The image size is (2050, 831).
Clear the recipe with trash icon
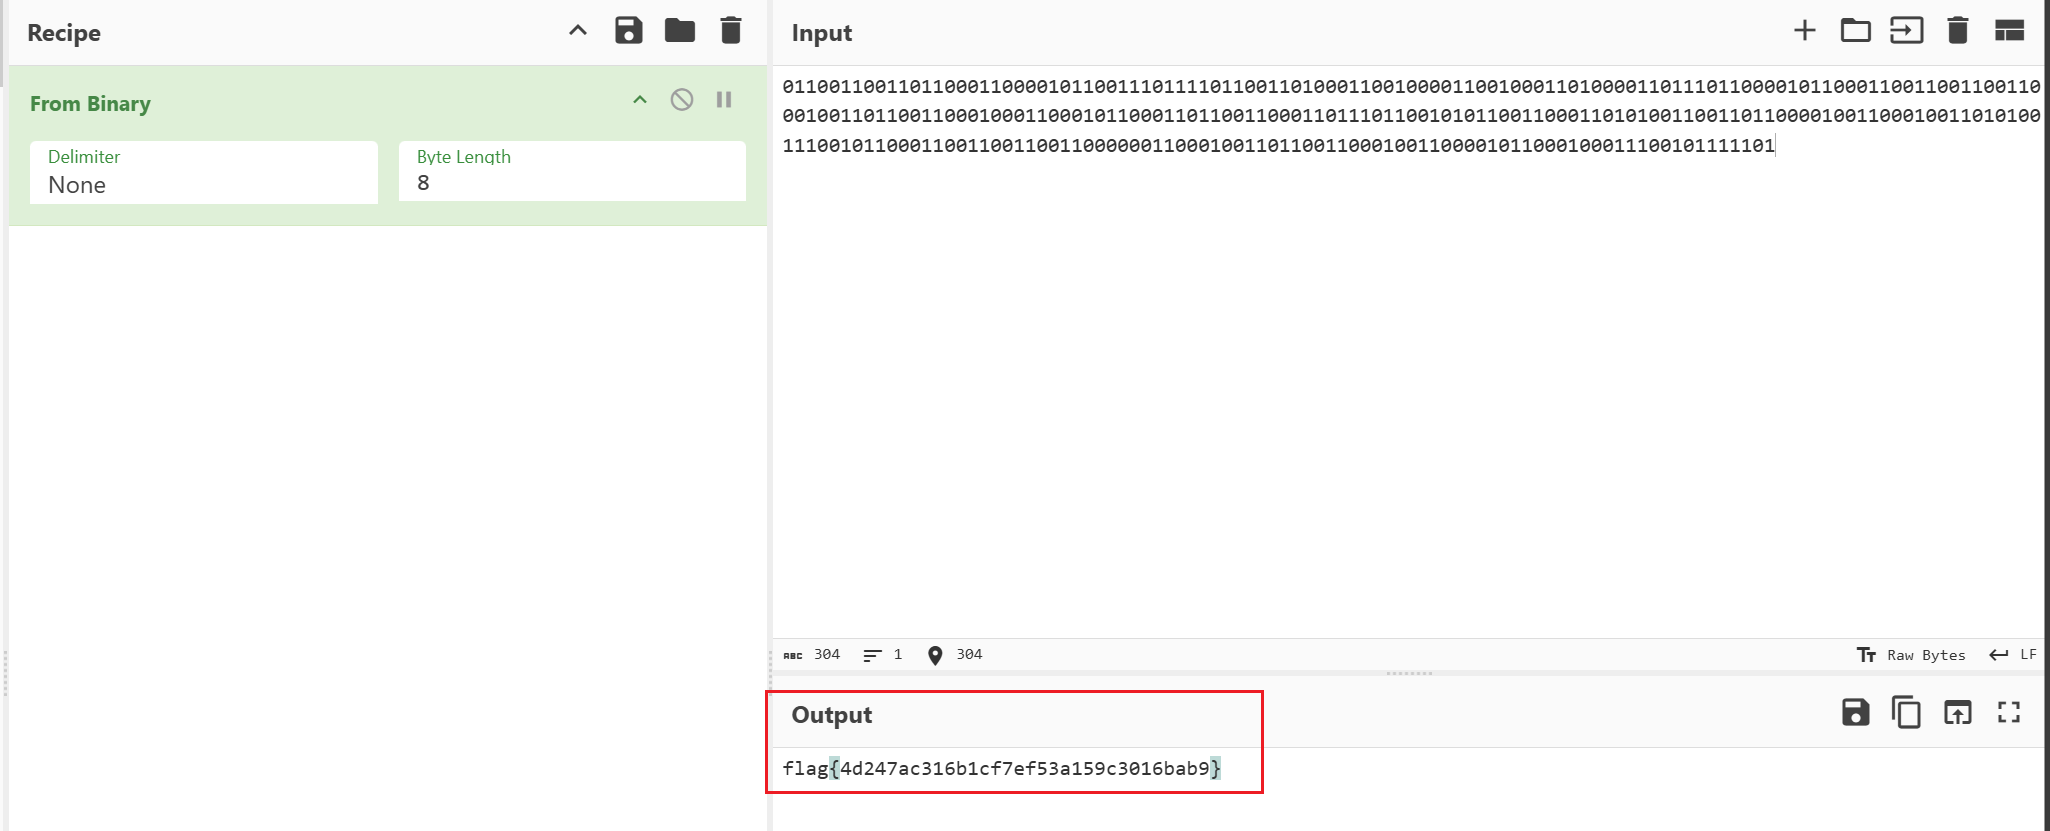(731, 31)
